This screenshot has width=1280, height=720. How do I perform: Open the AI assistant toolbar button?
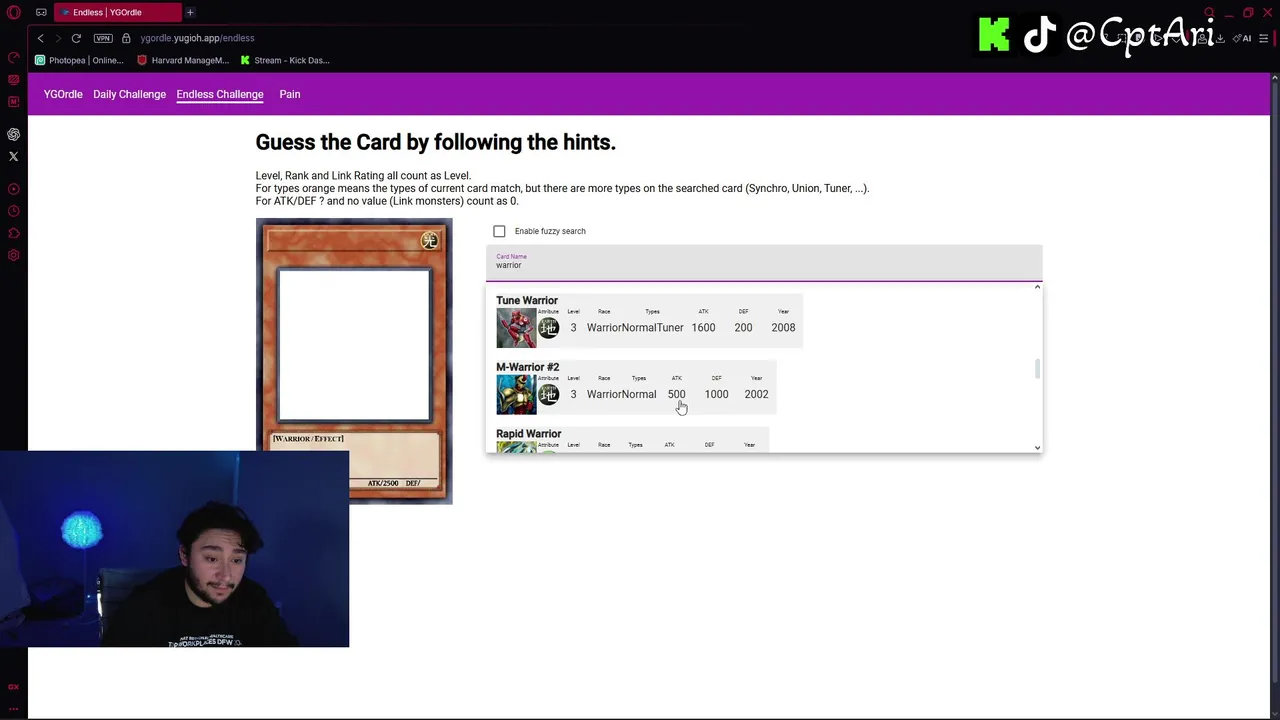[1243, 38]
